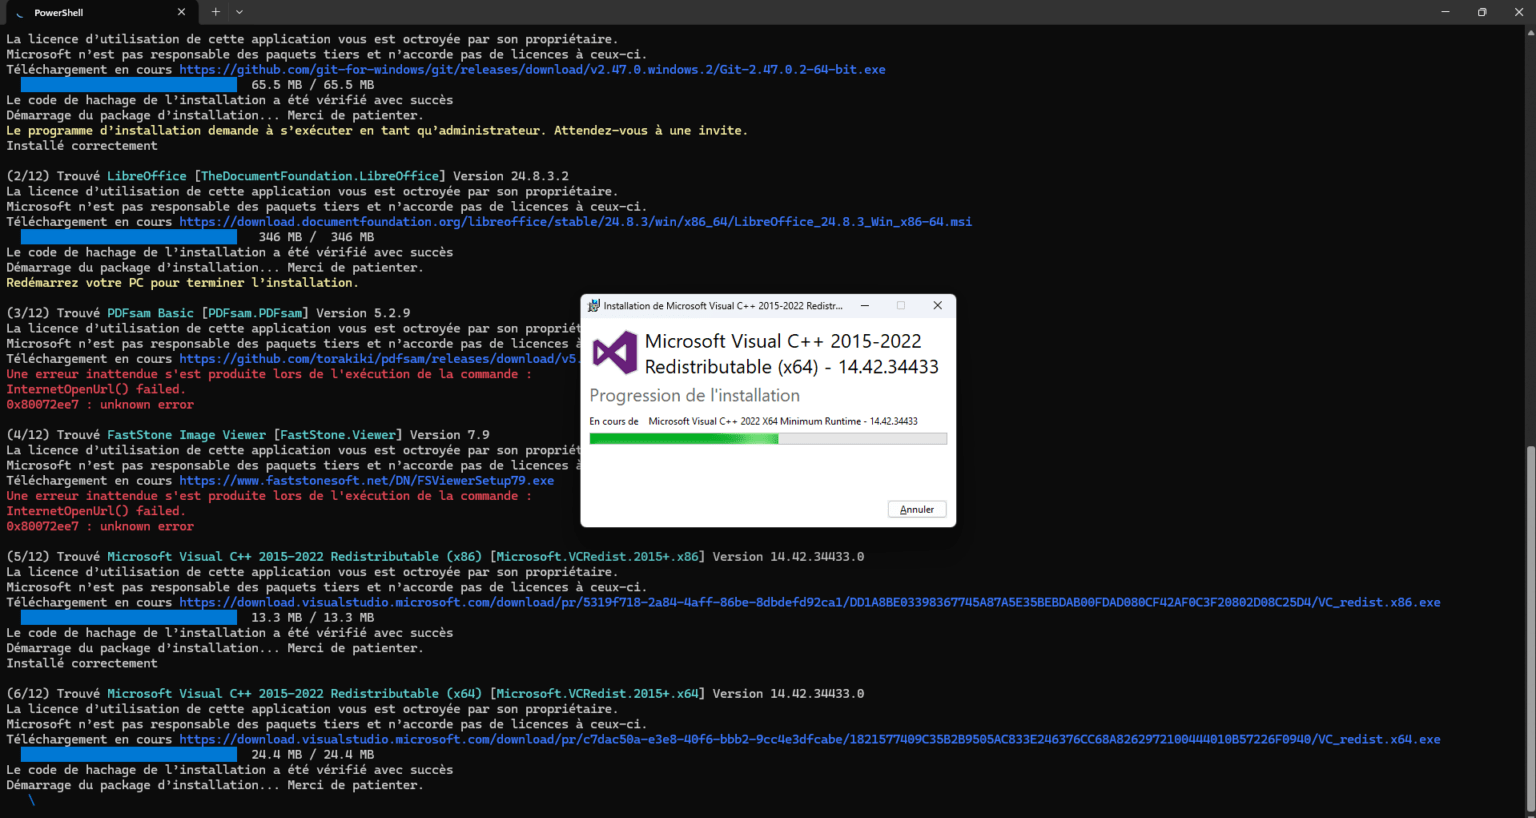
Task: Follow the PDFsam GitHub releases link
Action: pos(378,359)
